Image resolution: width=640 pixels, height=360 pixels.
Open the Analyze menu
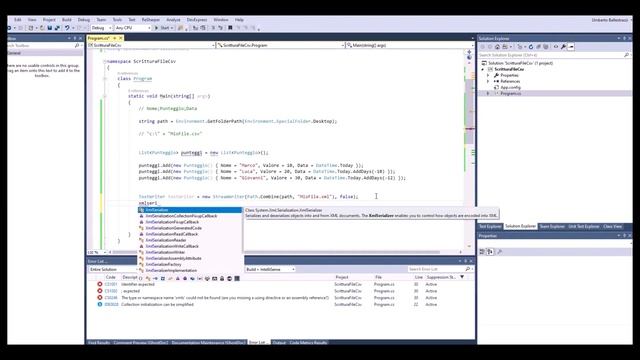[x=173, y=20]
